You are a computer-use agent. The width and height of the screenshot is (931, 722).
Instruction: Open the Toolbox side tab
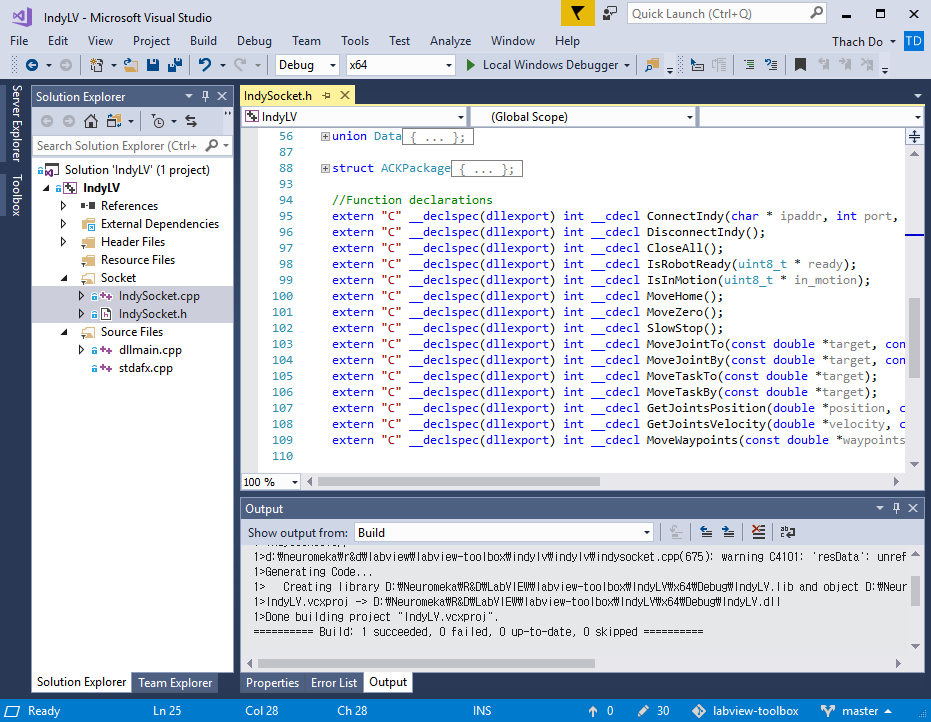pos(17,195)
